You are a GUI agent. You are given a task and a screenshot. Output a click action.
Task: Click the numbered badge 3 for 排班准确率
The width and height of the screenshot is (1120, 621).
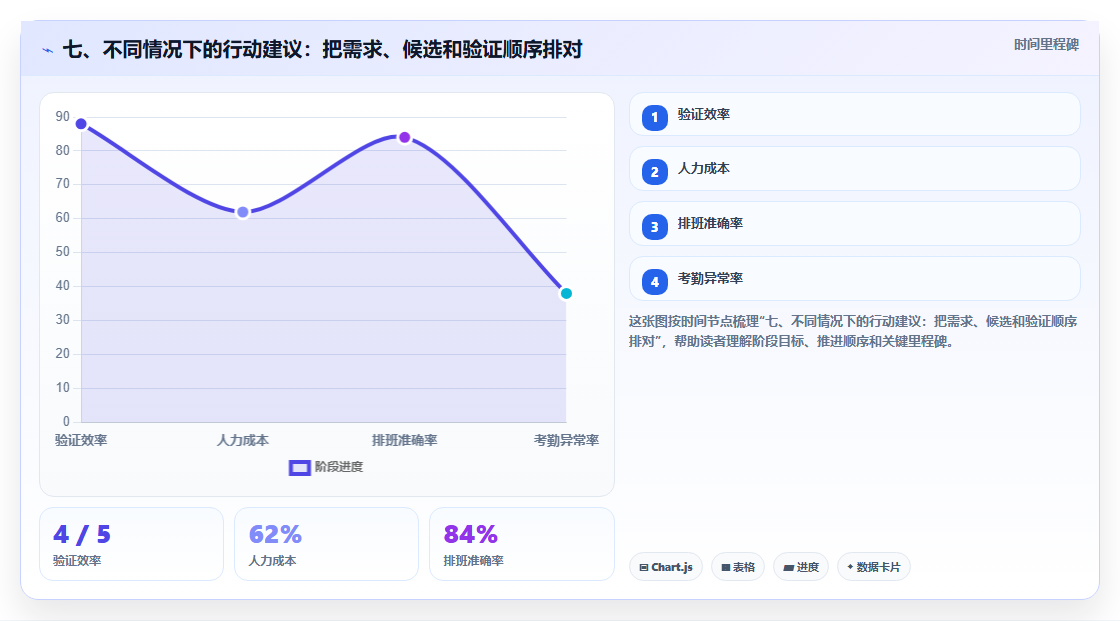(654, 227)
